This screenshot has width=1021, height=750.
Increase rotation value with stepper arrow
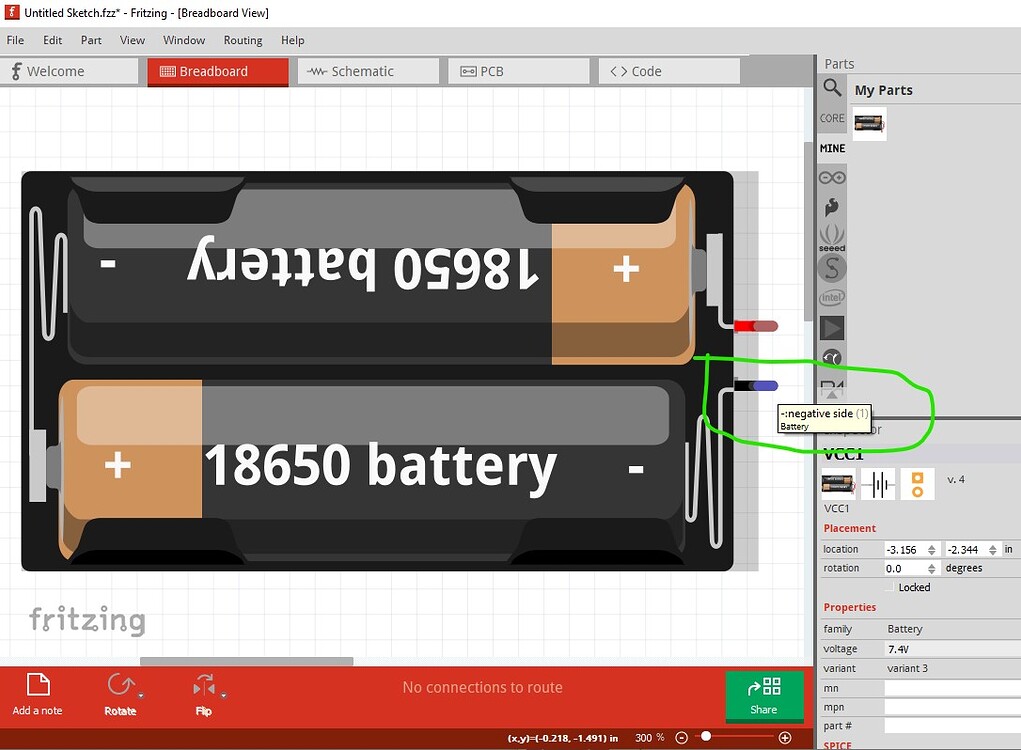pyautogui.click(x=932, y=564)
